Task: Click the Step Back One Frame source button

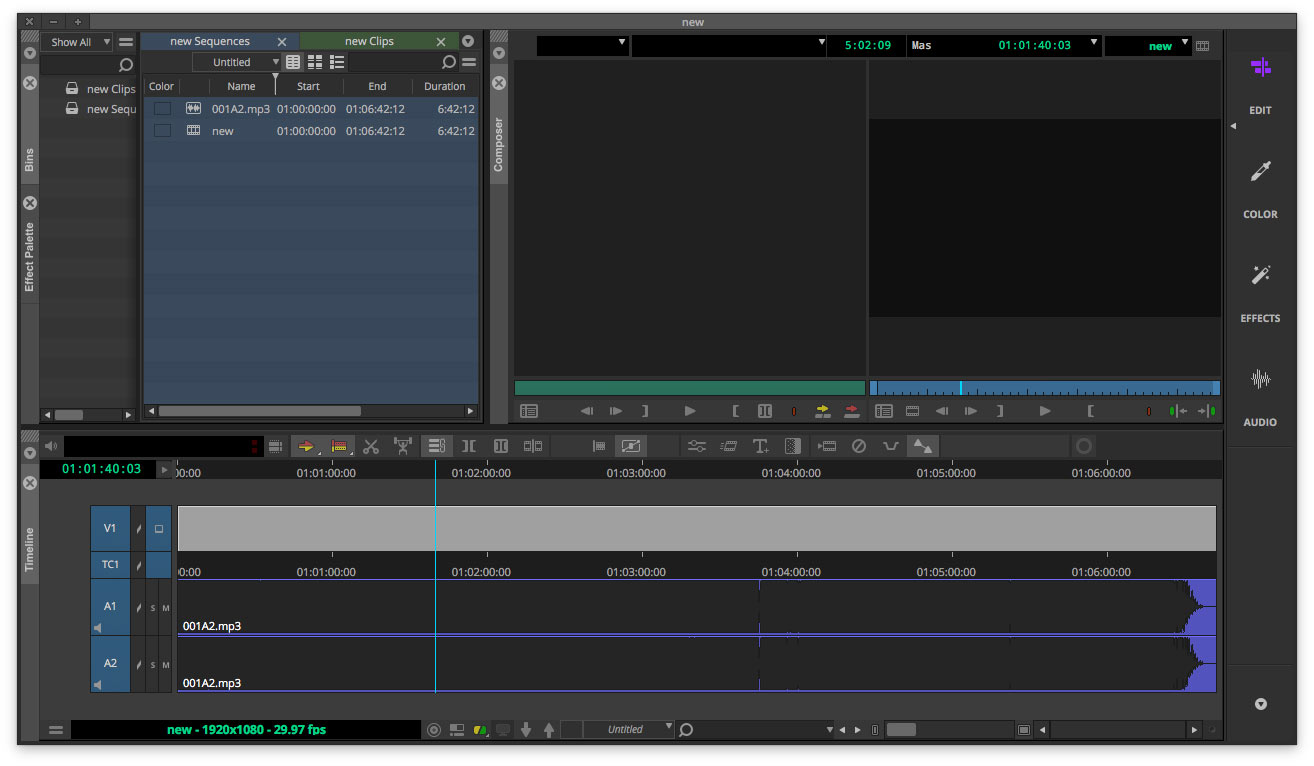Action: pyautogui.click(x=587, y=411)
